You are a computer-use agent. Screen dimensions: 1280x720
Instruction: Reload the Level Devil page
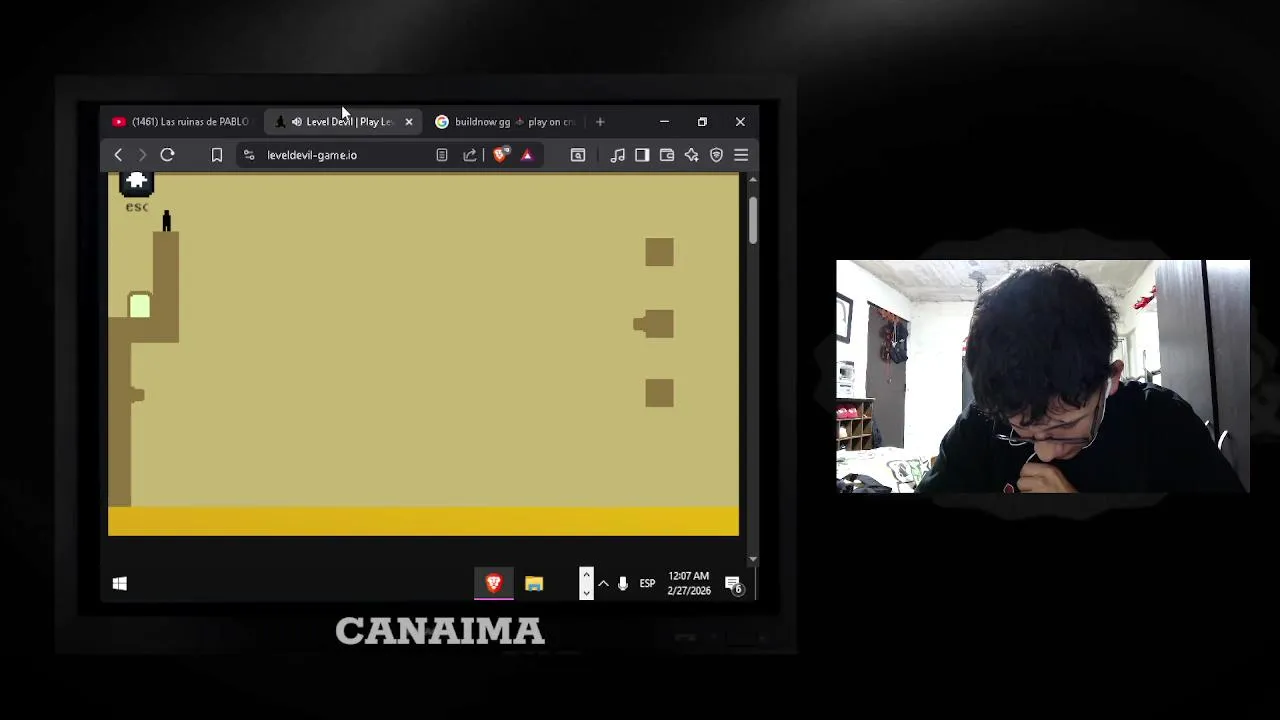coord(167,155)
